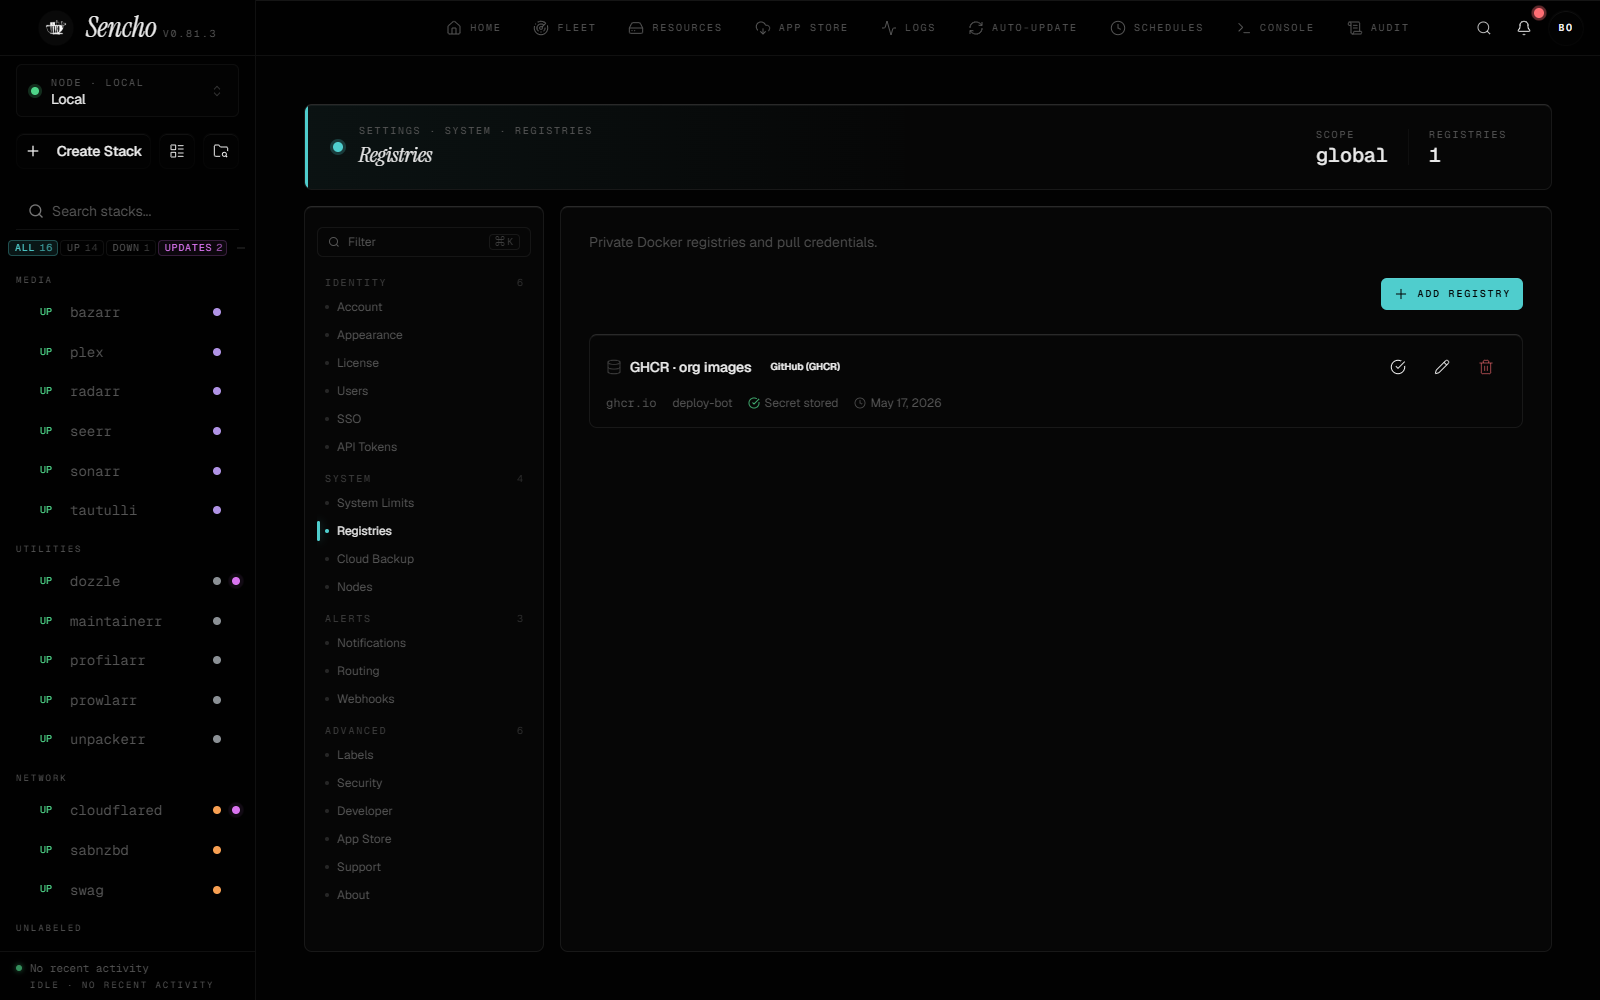Filter stacks by UPDATES 2
The width and height of the screenshot is (1600, 1000).
(193, 248)
